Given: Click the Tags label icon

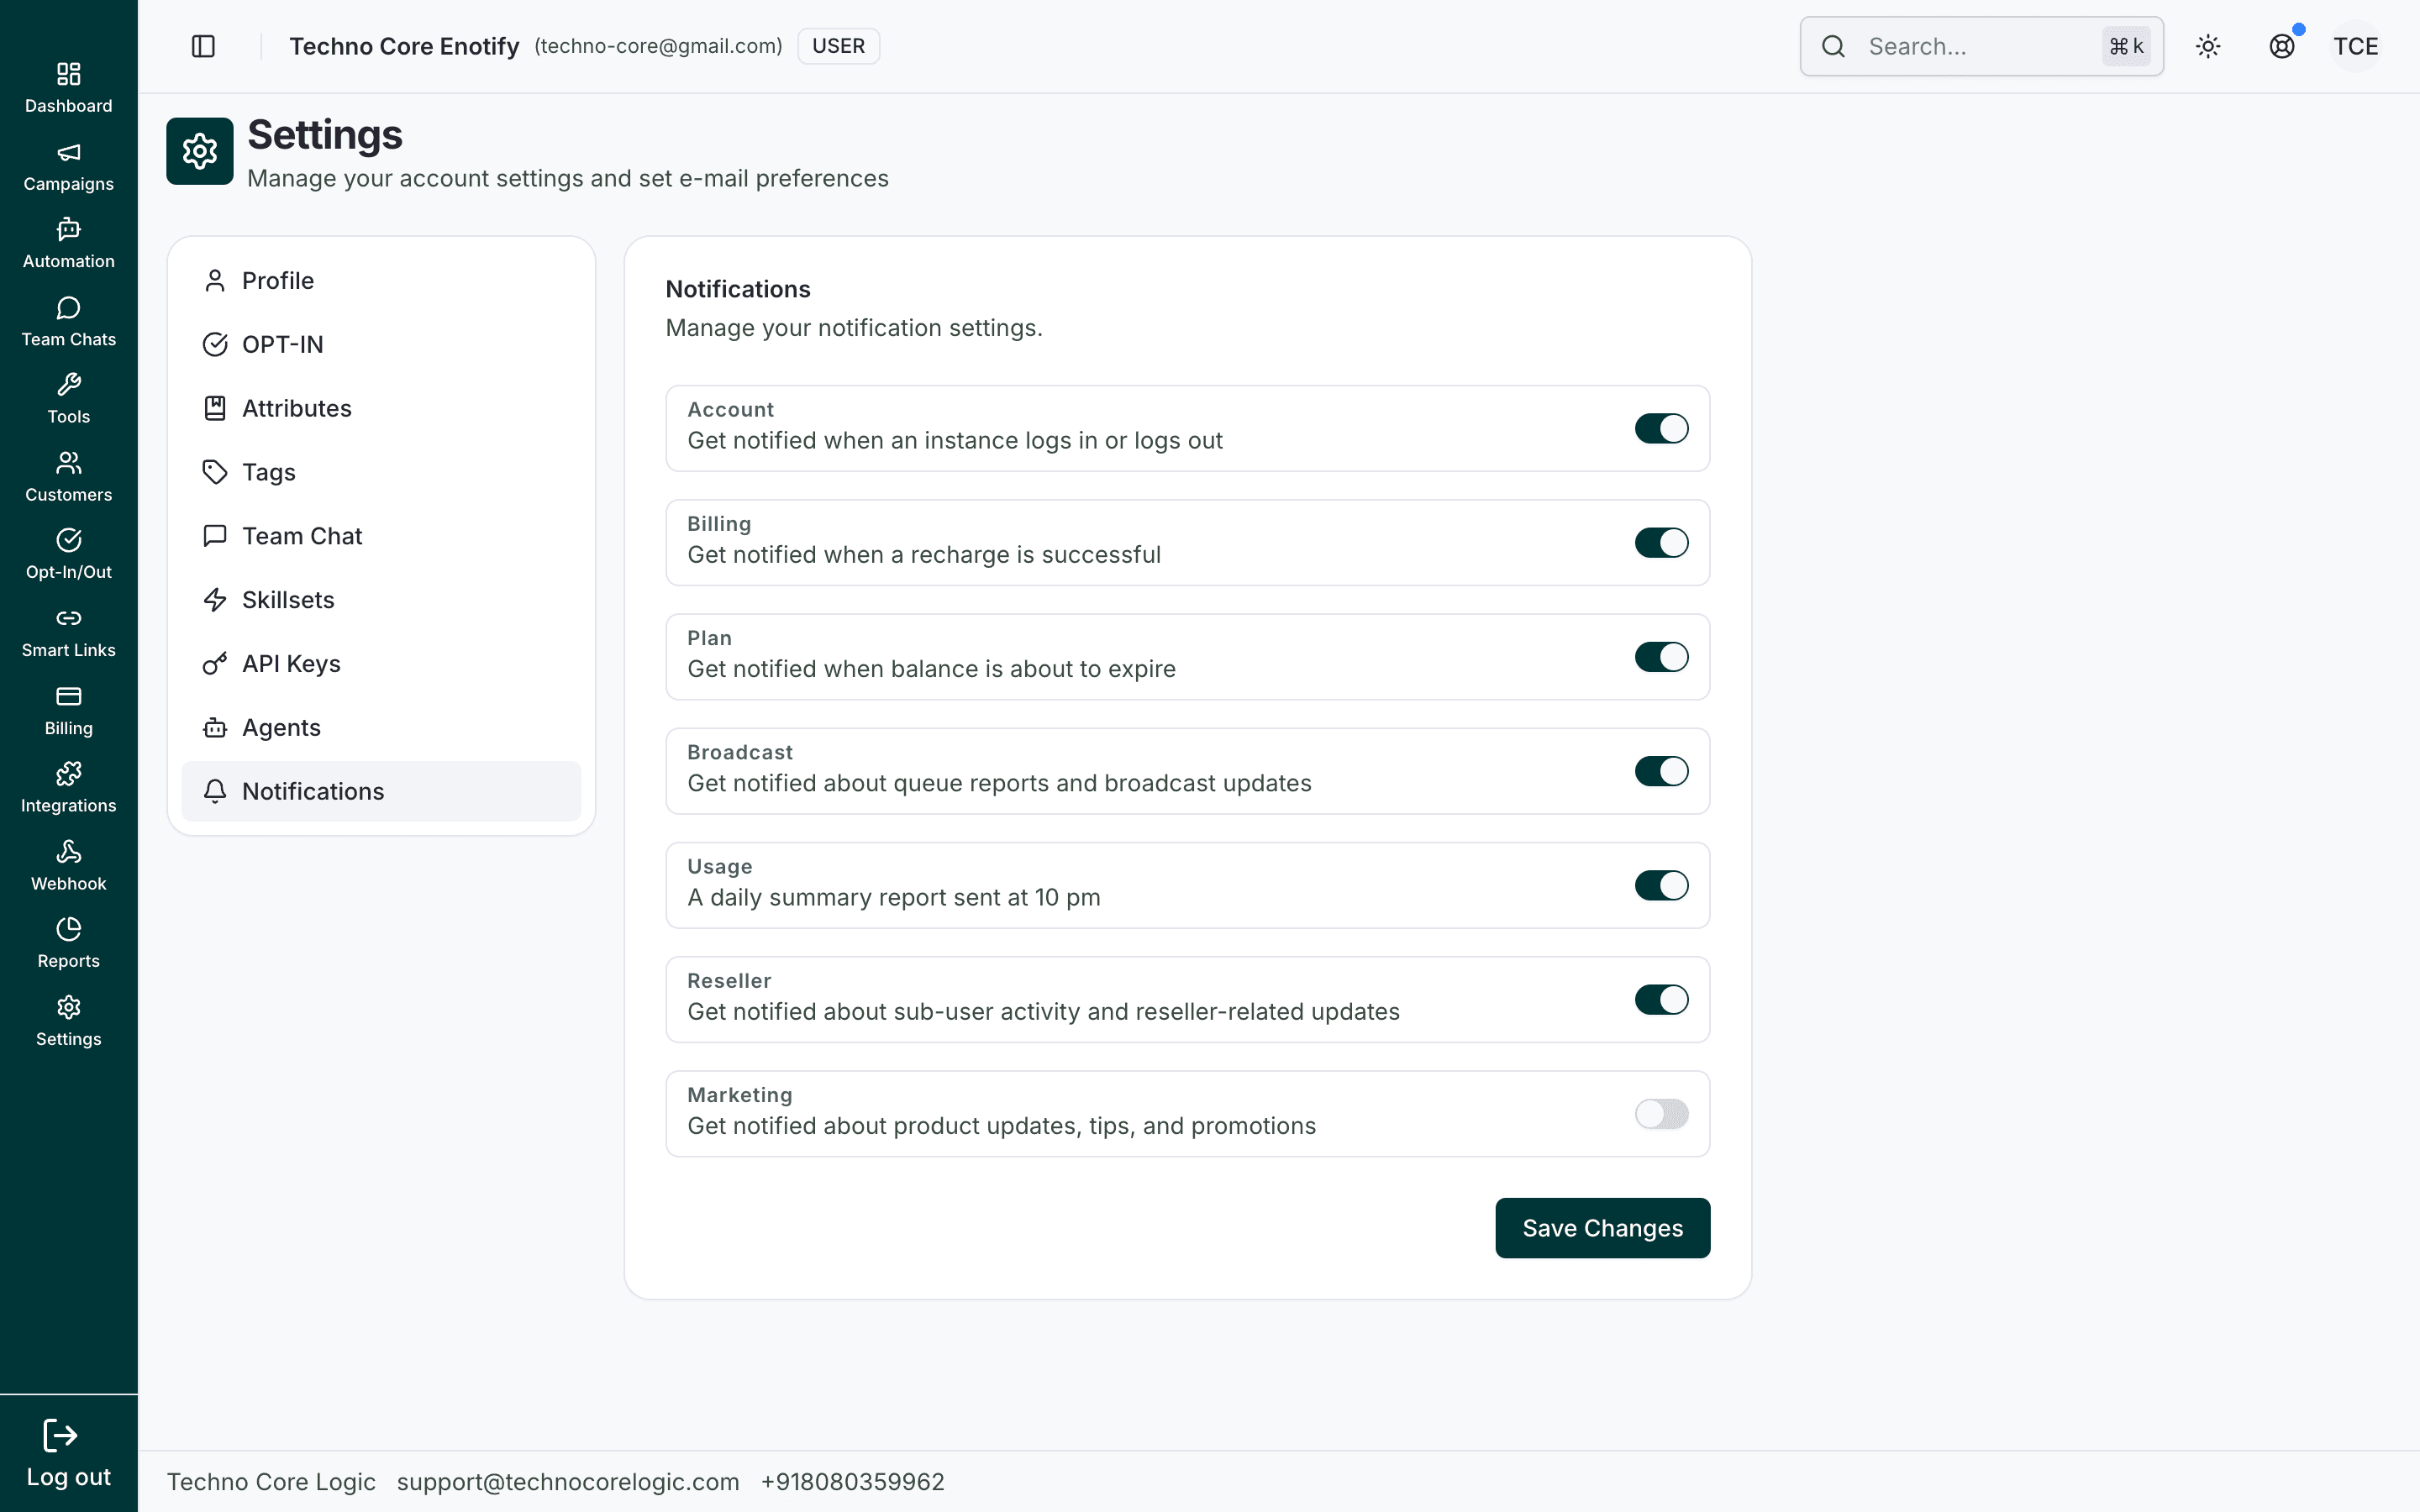Looking at the screenshot, I should click(215, 472).
